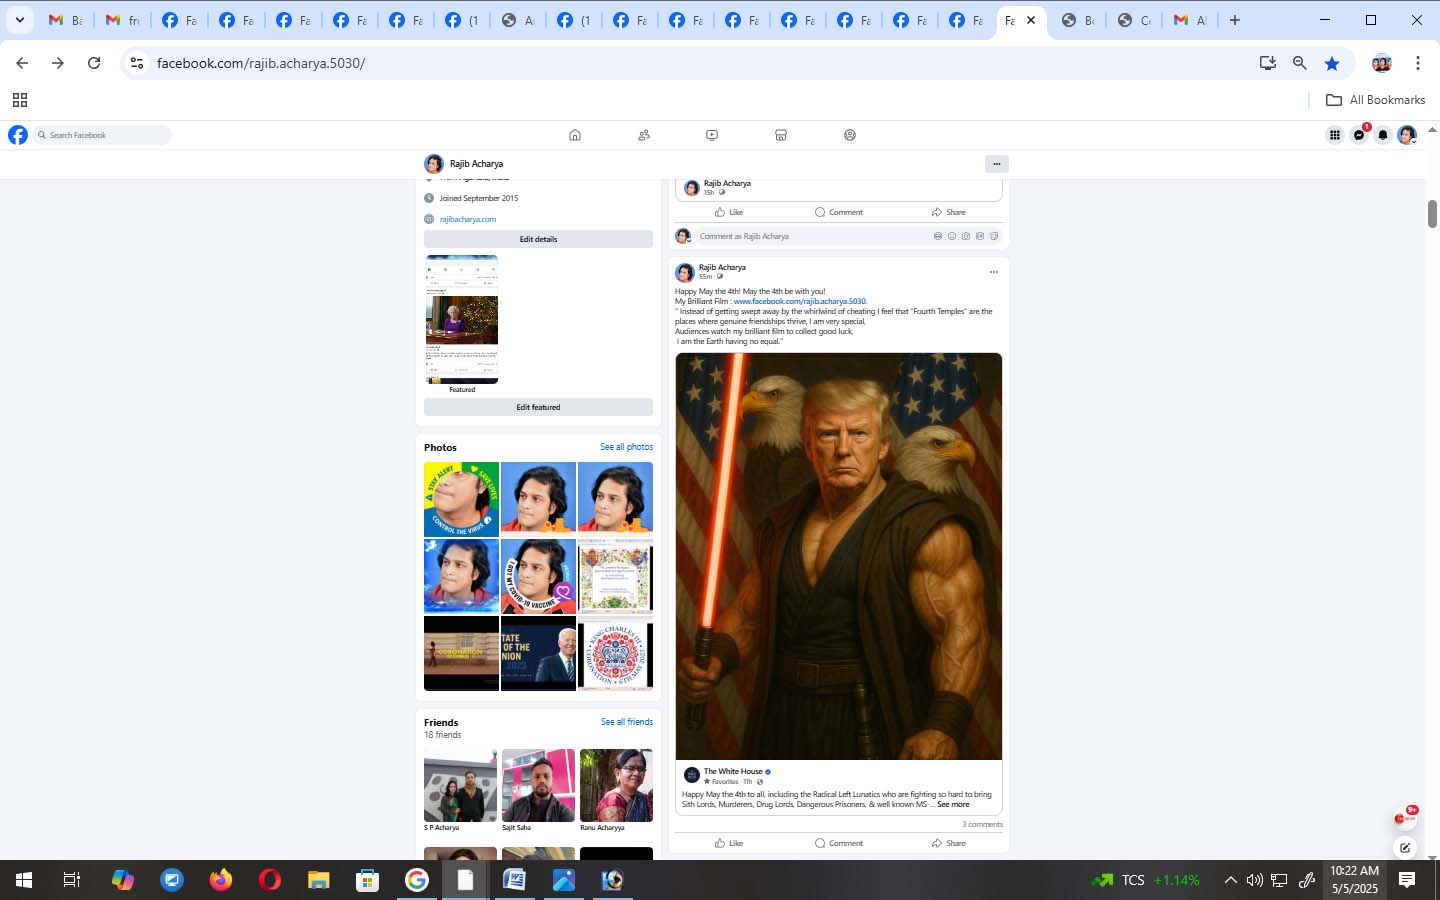Share the Trump lightsaber post
The height and width of the screenshot is (900, 1440).
(x=949, y=843)
